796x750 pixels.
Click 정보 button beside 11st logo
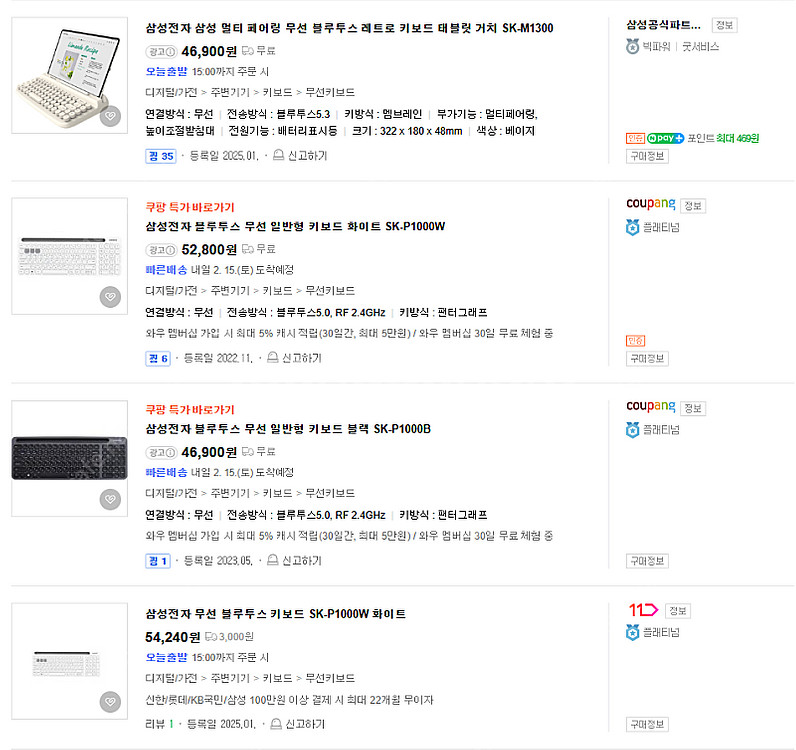click(678, 611)
